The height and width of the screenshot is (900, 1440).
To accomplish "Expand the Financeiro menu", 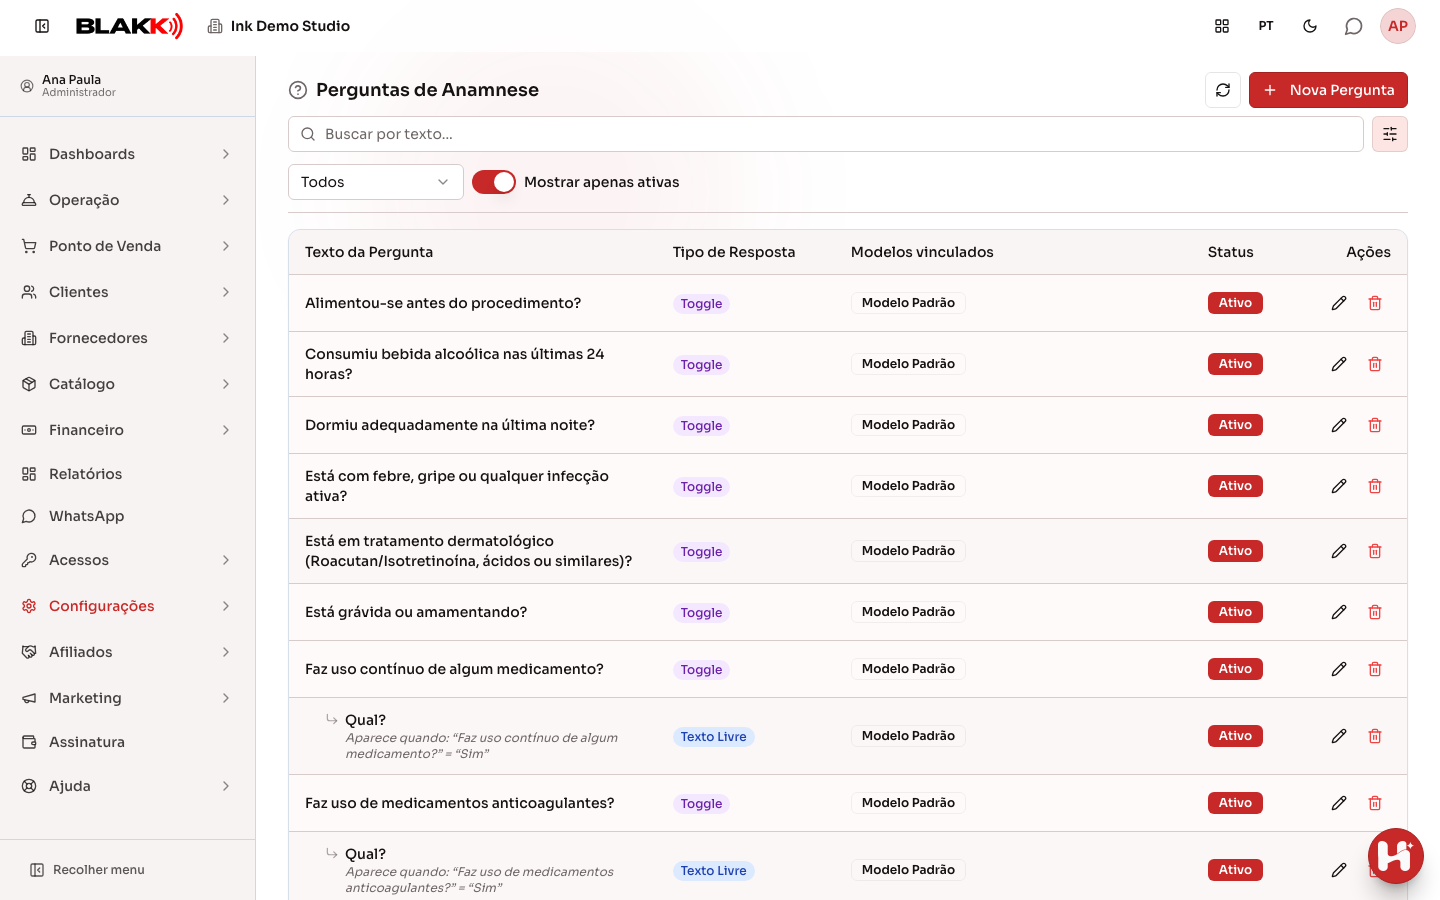I will click(x=128, y=430).
